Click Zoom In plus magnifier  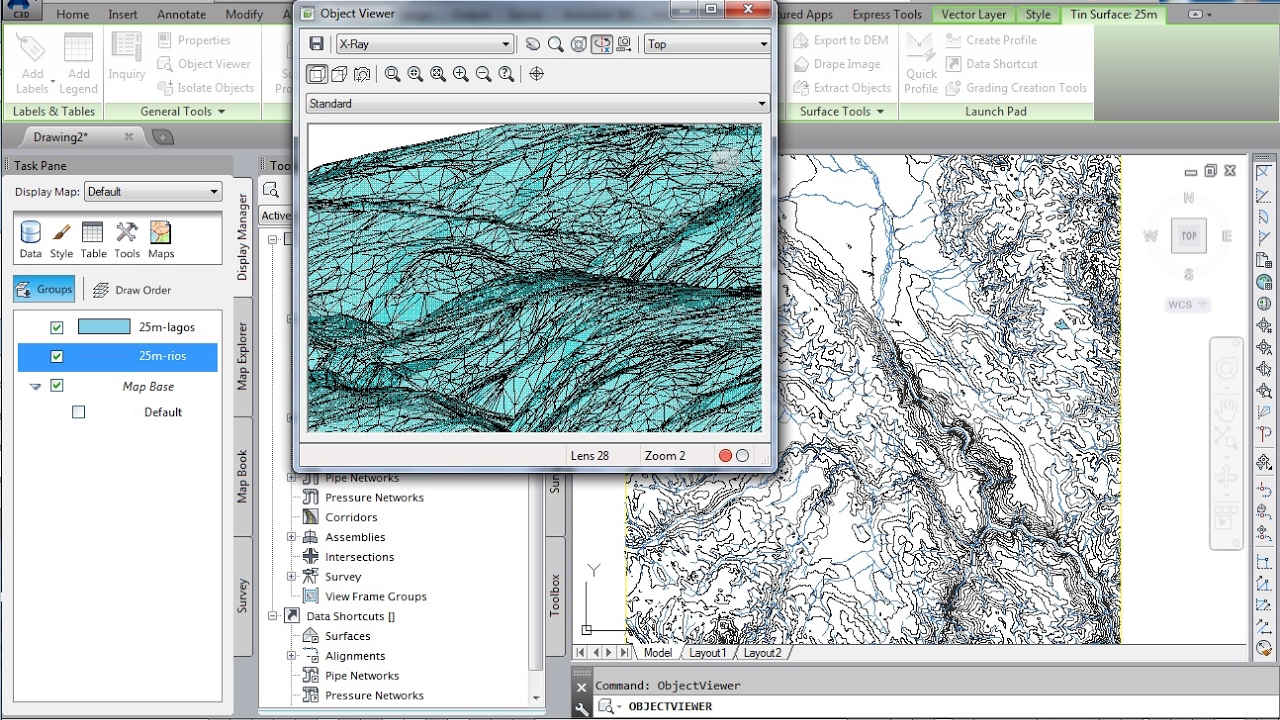point(461,74)
